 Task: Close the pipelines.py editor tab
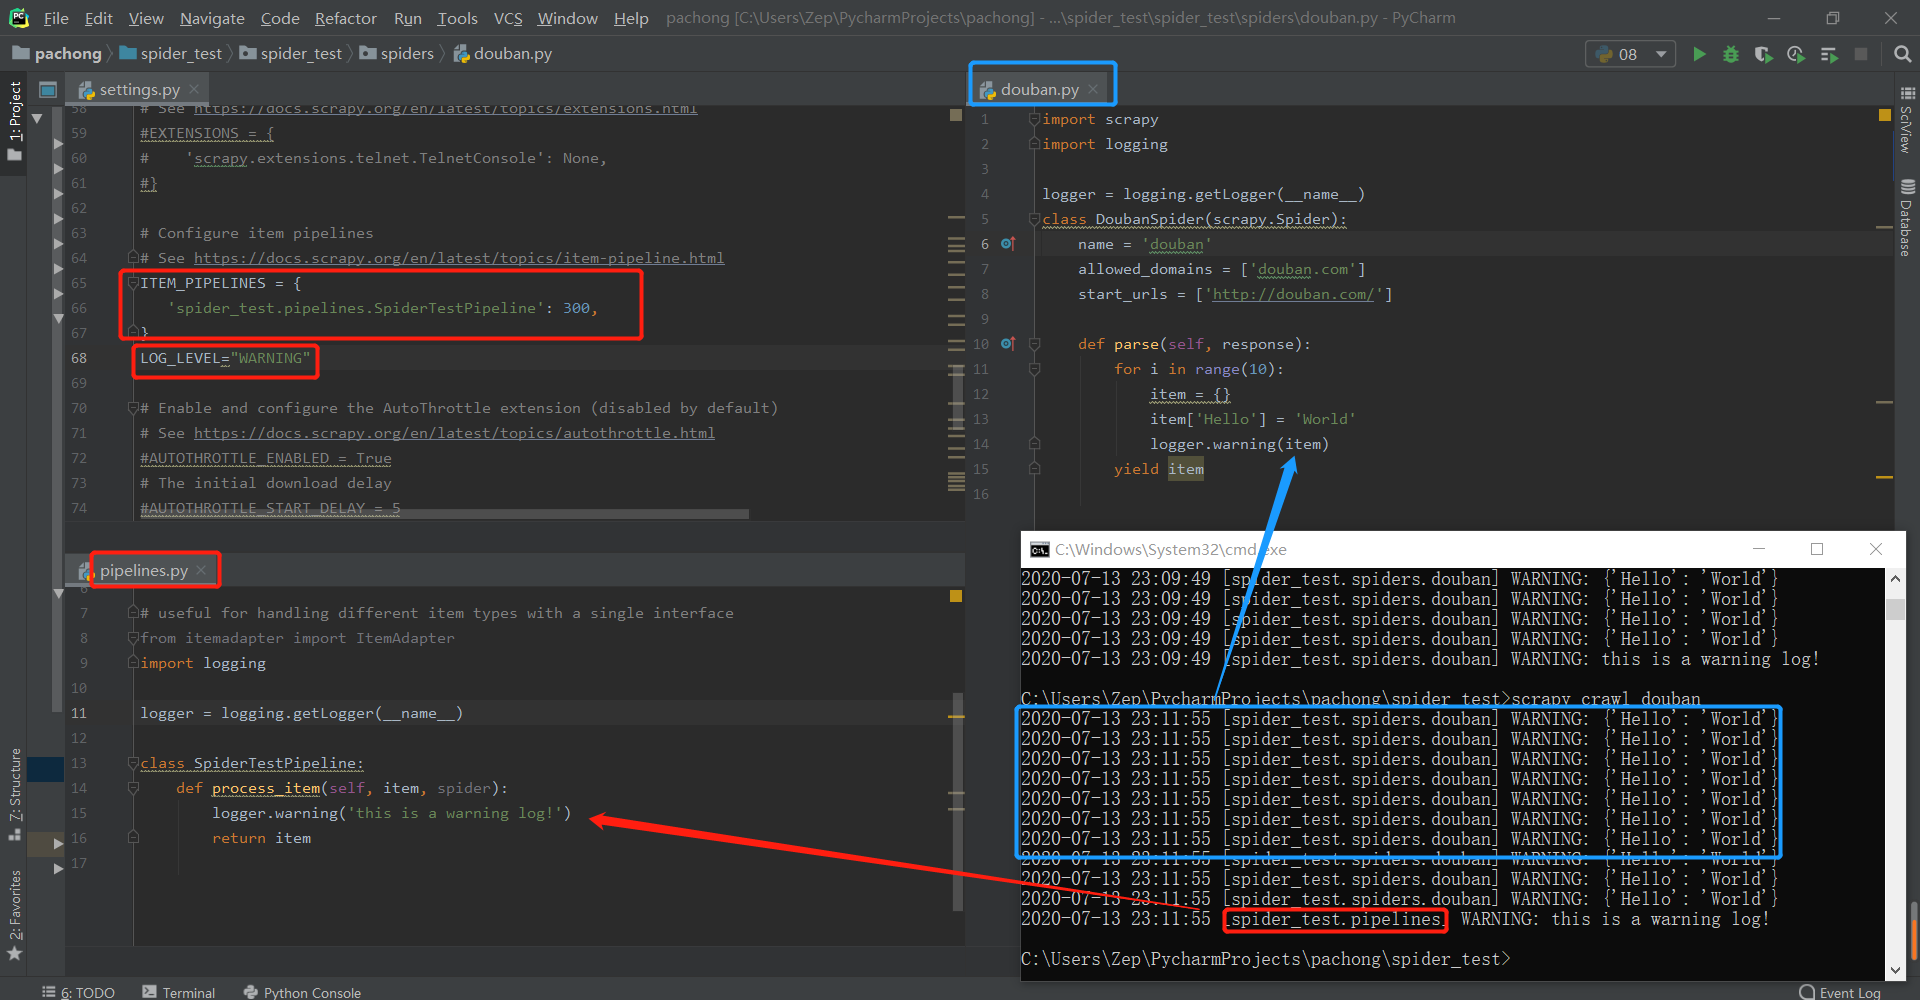coord(201,570)
